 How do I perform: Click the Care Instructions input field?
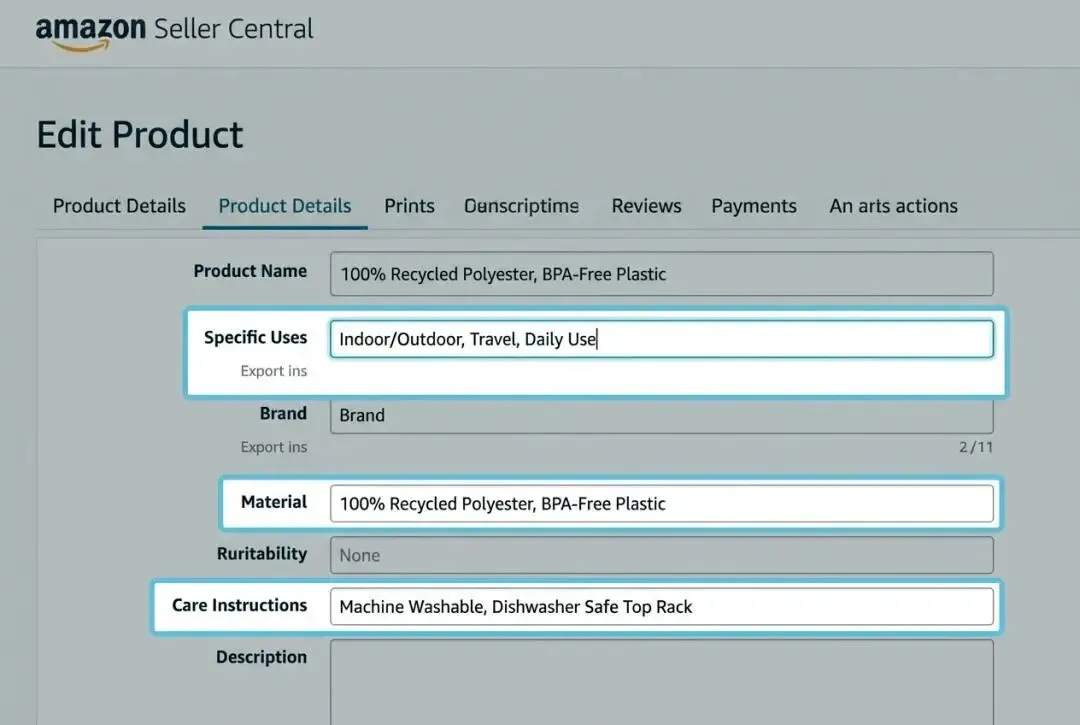661,607
